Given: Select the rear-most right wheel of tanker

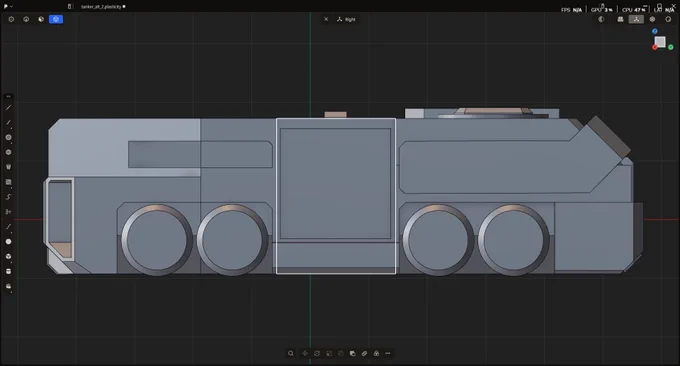Looking at the screenshot, I should pos(513,240).
